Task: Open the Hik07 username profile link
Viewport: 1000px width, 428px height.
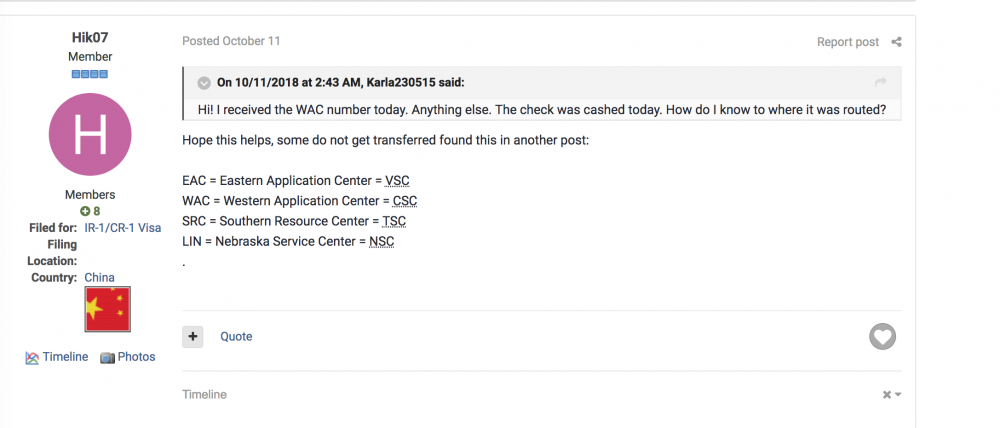Action: 90,38
